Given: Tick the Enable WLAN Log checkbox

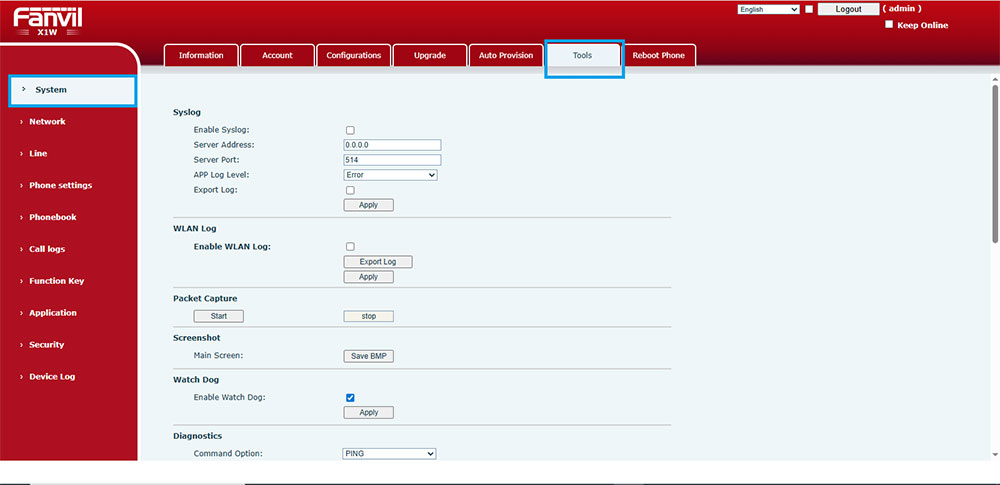Looking at the screenshot, I should click(x=350, y=246).
